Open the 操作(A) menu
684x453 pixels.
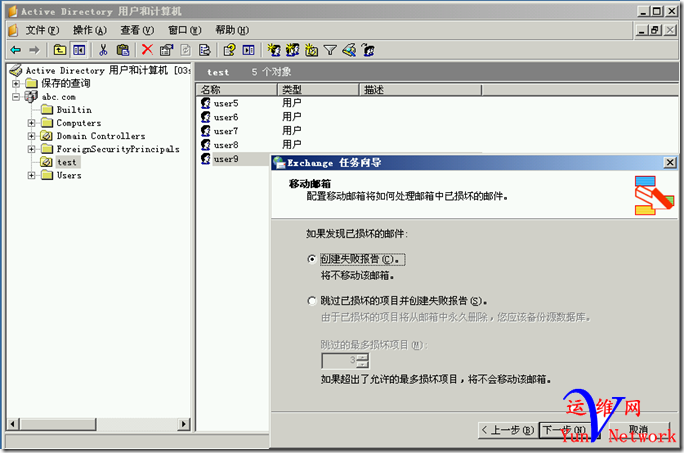point(90,30)
